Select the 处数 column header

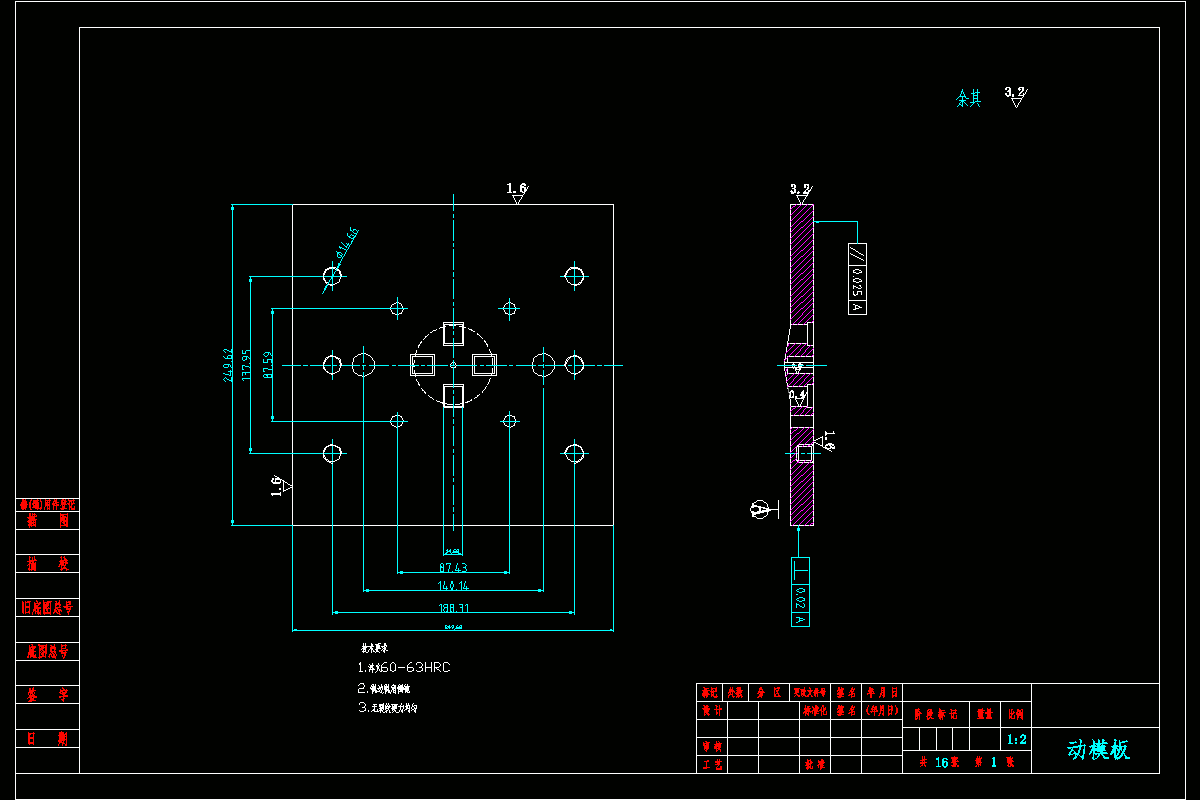[736, 692]
